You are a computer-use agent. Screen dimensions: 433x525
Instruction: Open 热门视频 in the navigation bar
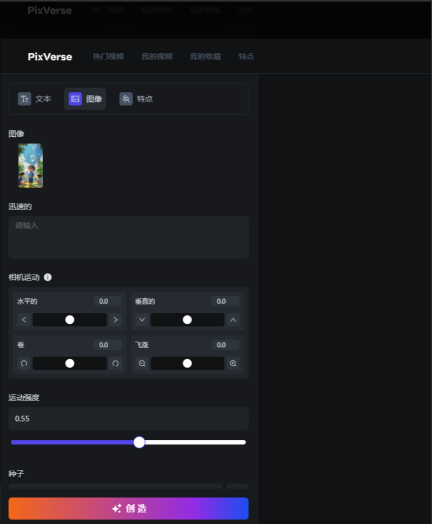(x=108, y=57)
